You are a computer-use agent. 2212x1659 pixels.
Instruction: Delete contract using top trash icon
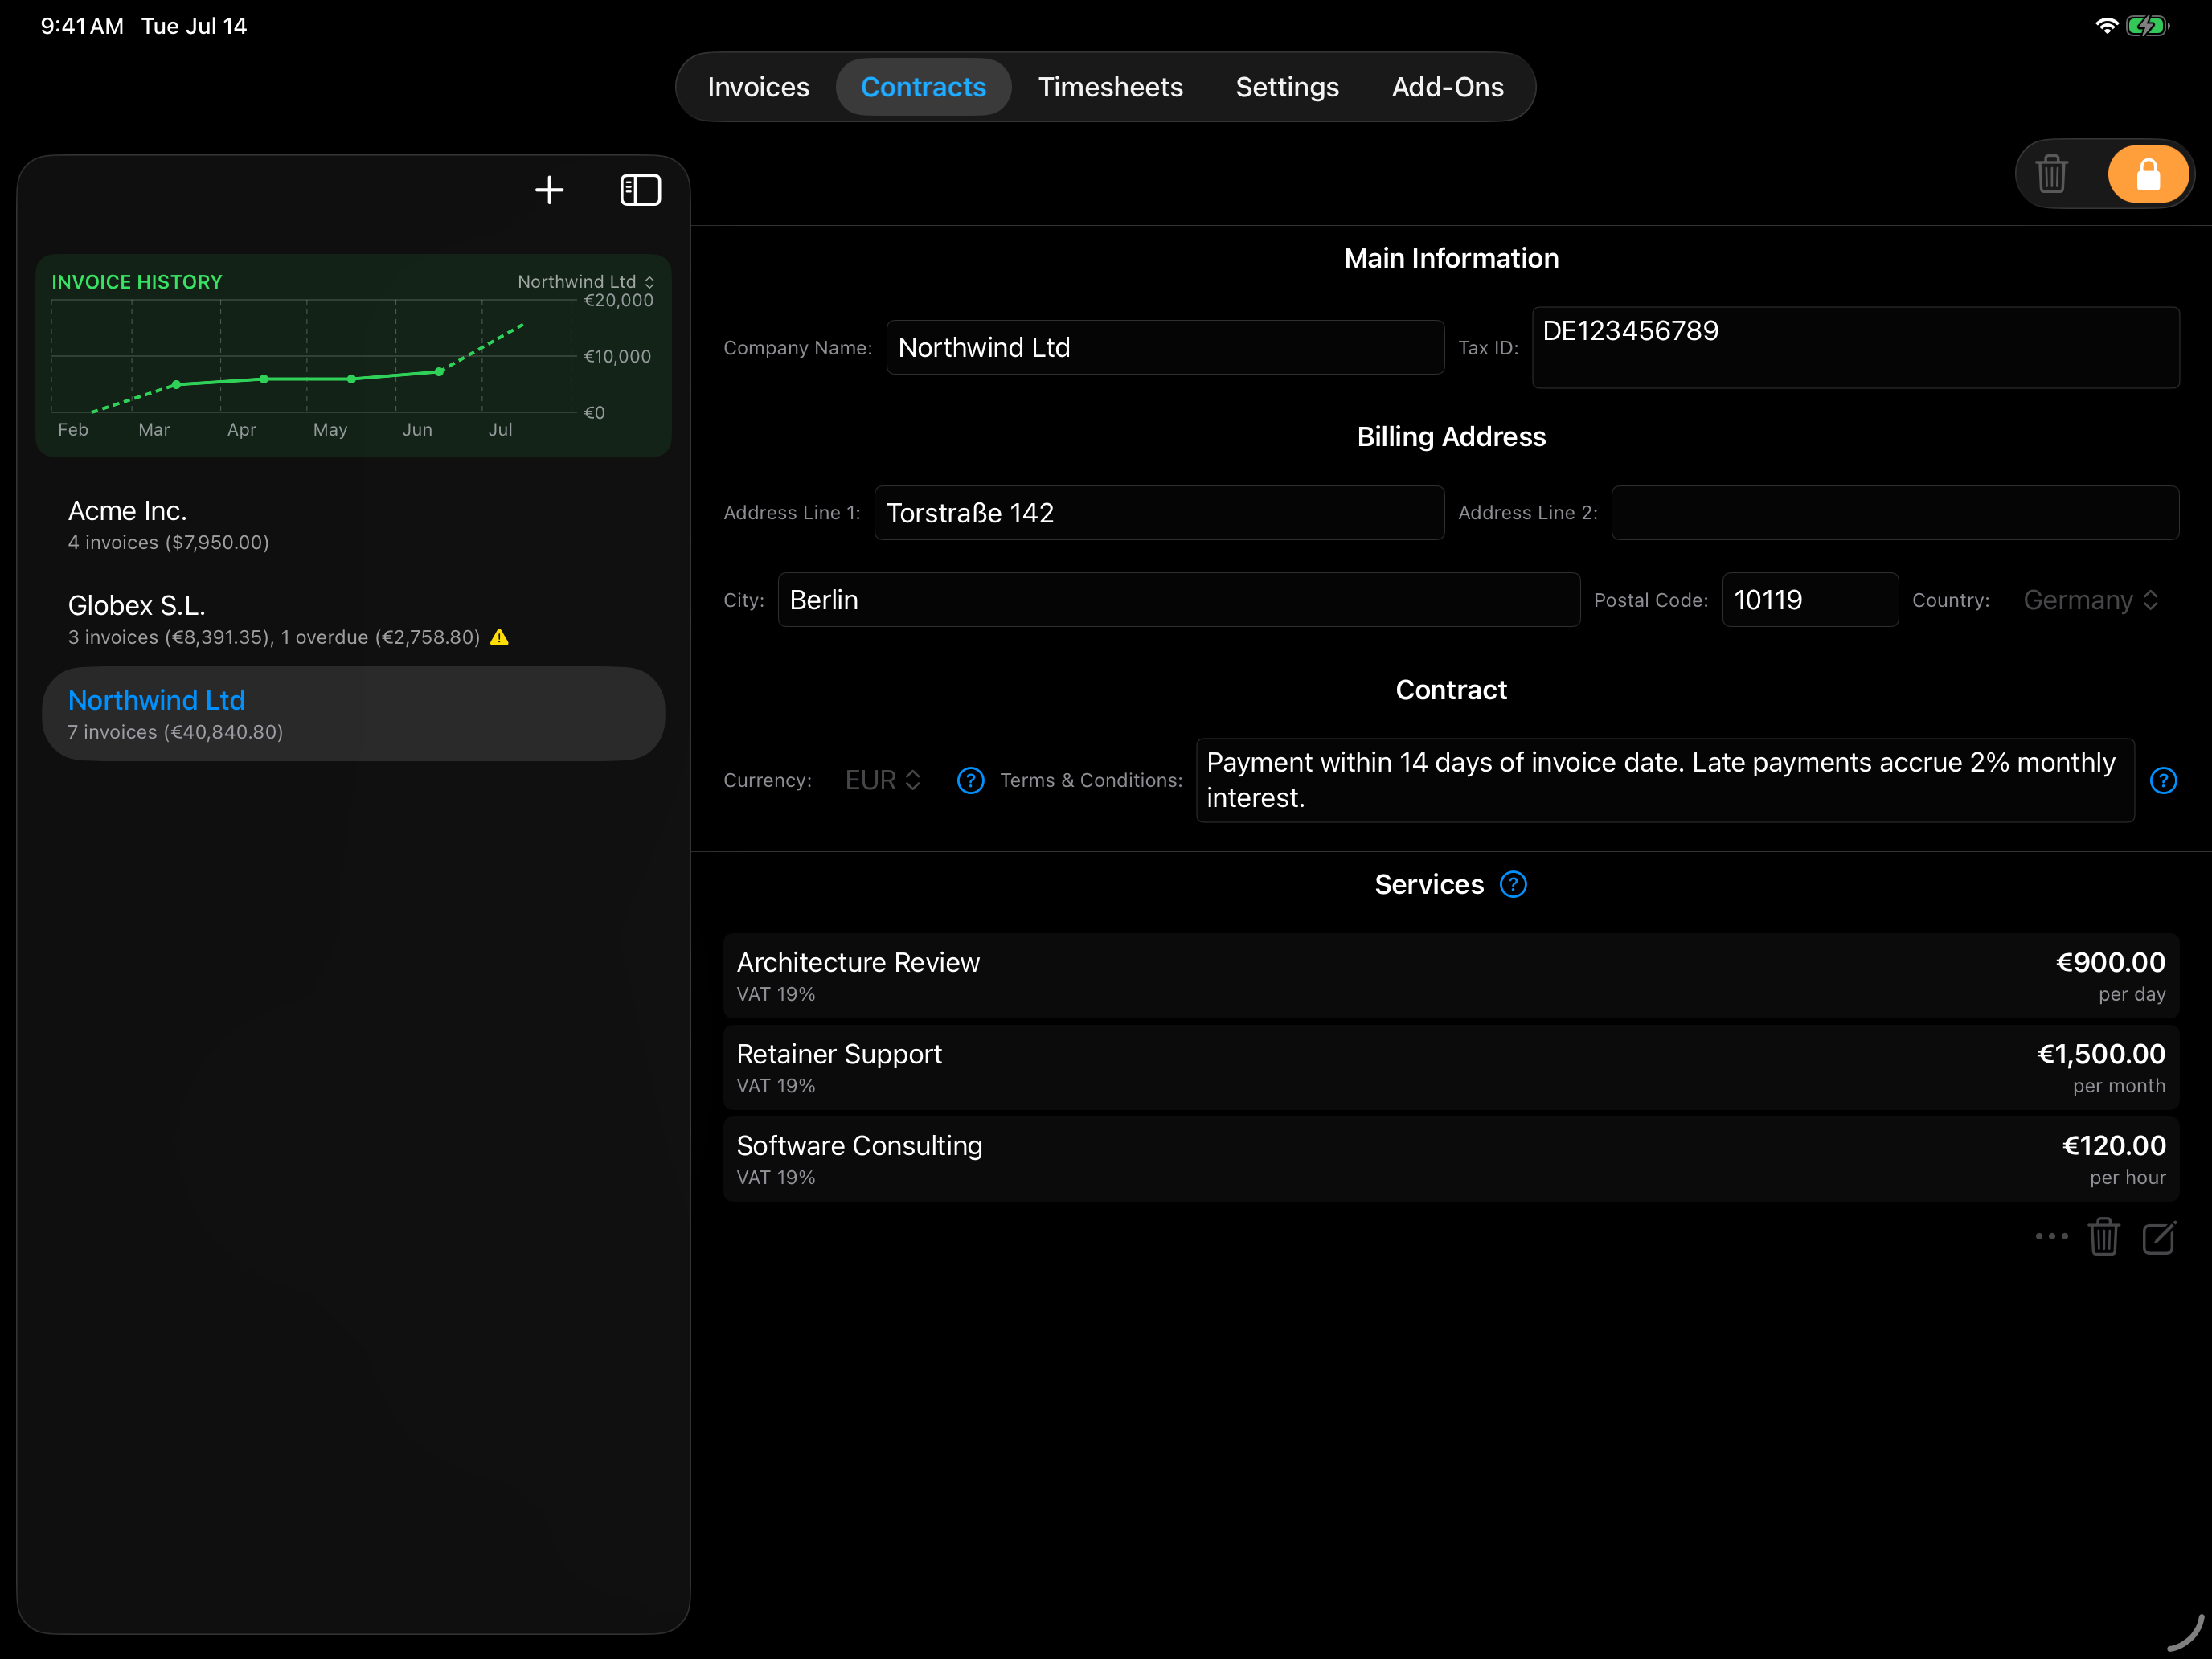pyautogui.click(x=2051, y=174)
